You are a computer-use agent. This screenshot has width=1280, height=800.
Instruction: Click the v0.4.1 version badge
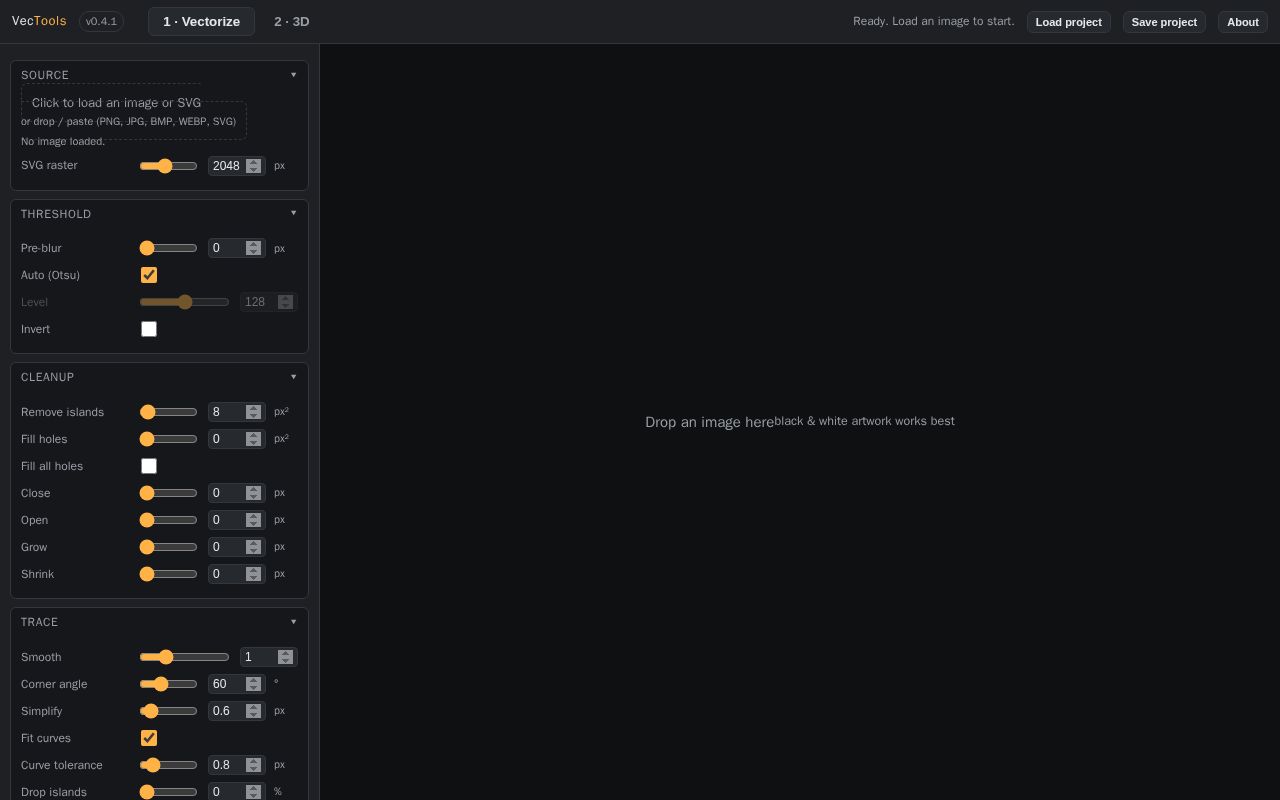[x=101, y=21]
